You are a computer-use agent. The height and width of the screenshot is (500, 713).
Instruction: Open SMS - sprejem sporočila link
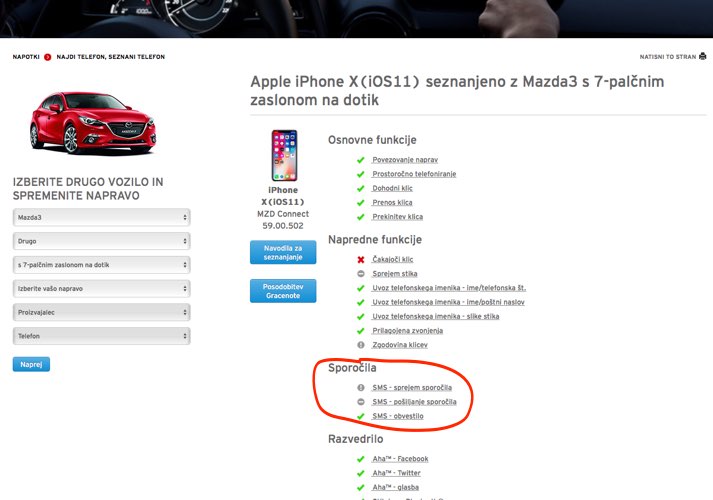(412, 388)
